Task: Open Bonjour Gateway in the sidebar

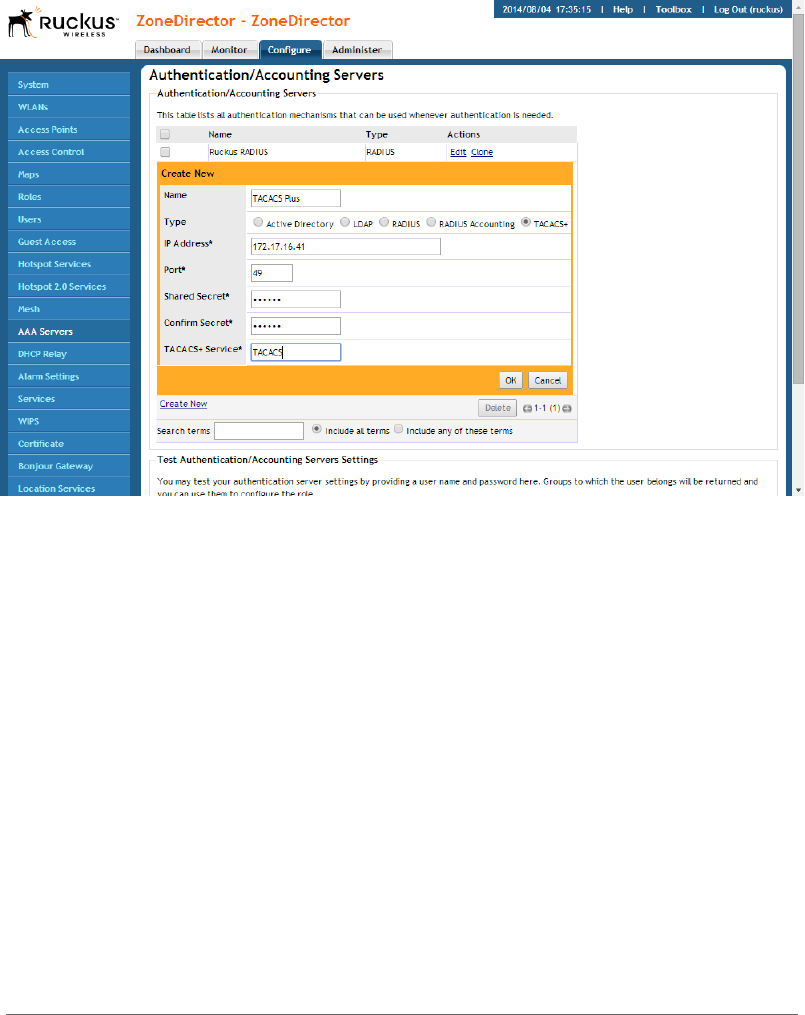Action: click(69, 466)
